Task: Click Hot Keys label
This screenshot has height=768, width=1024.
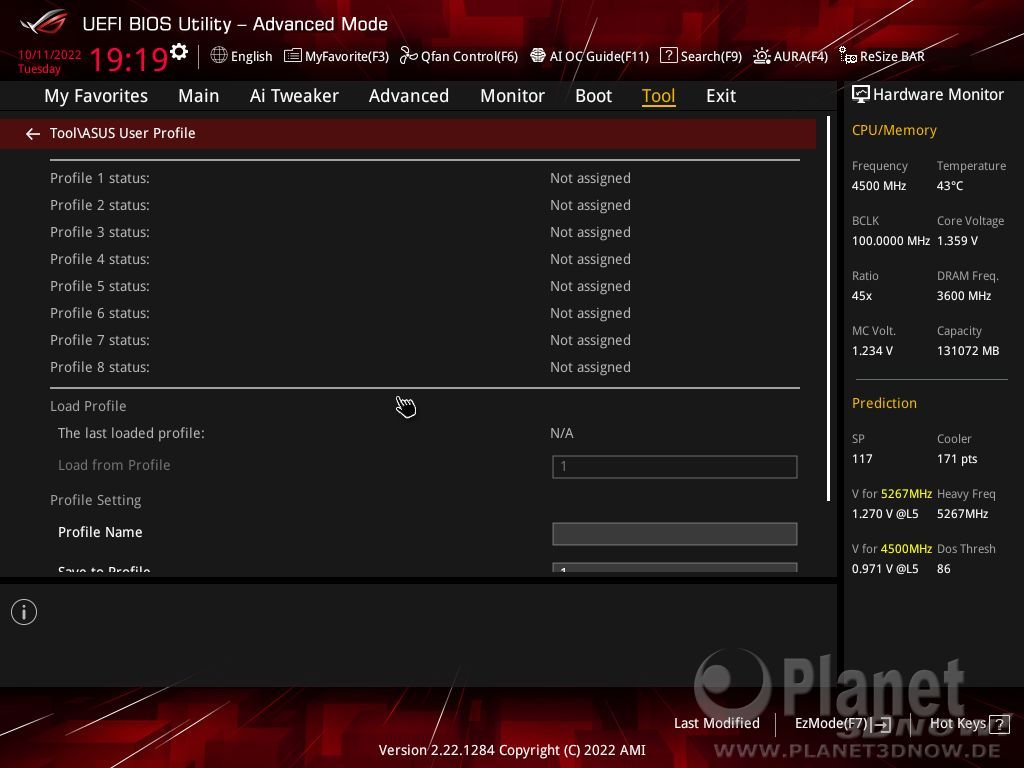Action: [x=958, y=724]
